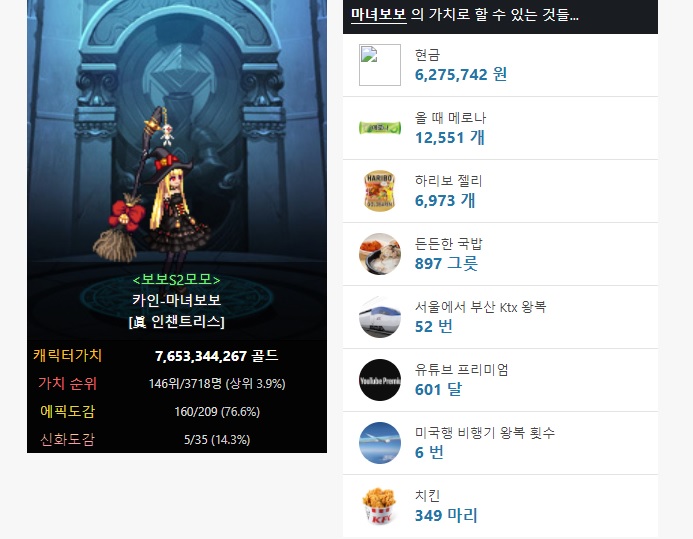This screenshot has height=539, width=693.
Task: Click the 신화도감 5/35 row
Action: pyautogui.click(x=177, y=440)
